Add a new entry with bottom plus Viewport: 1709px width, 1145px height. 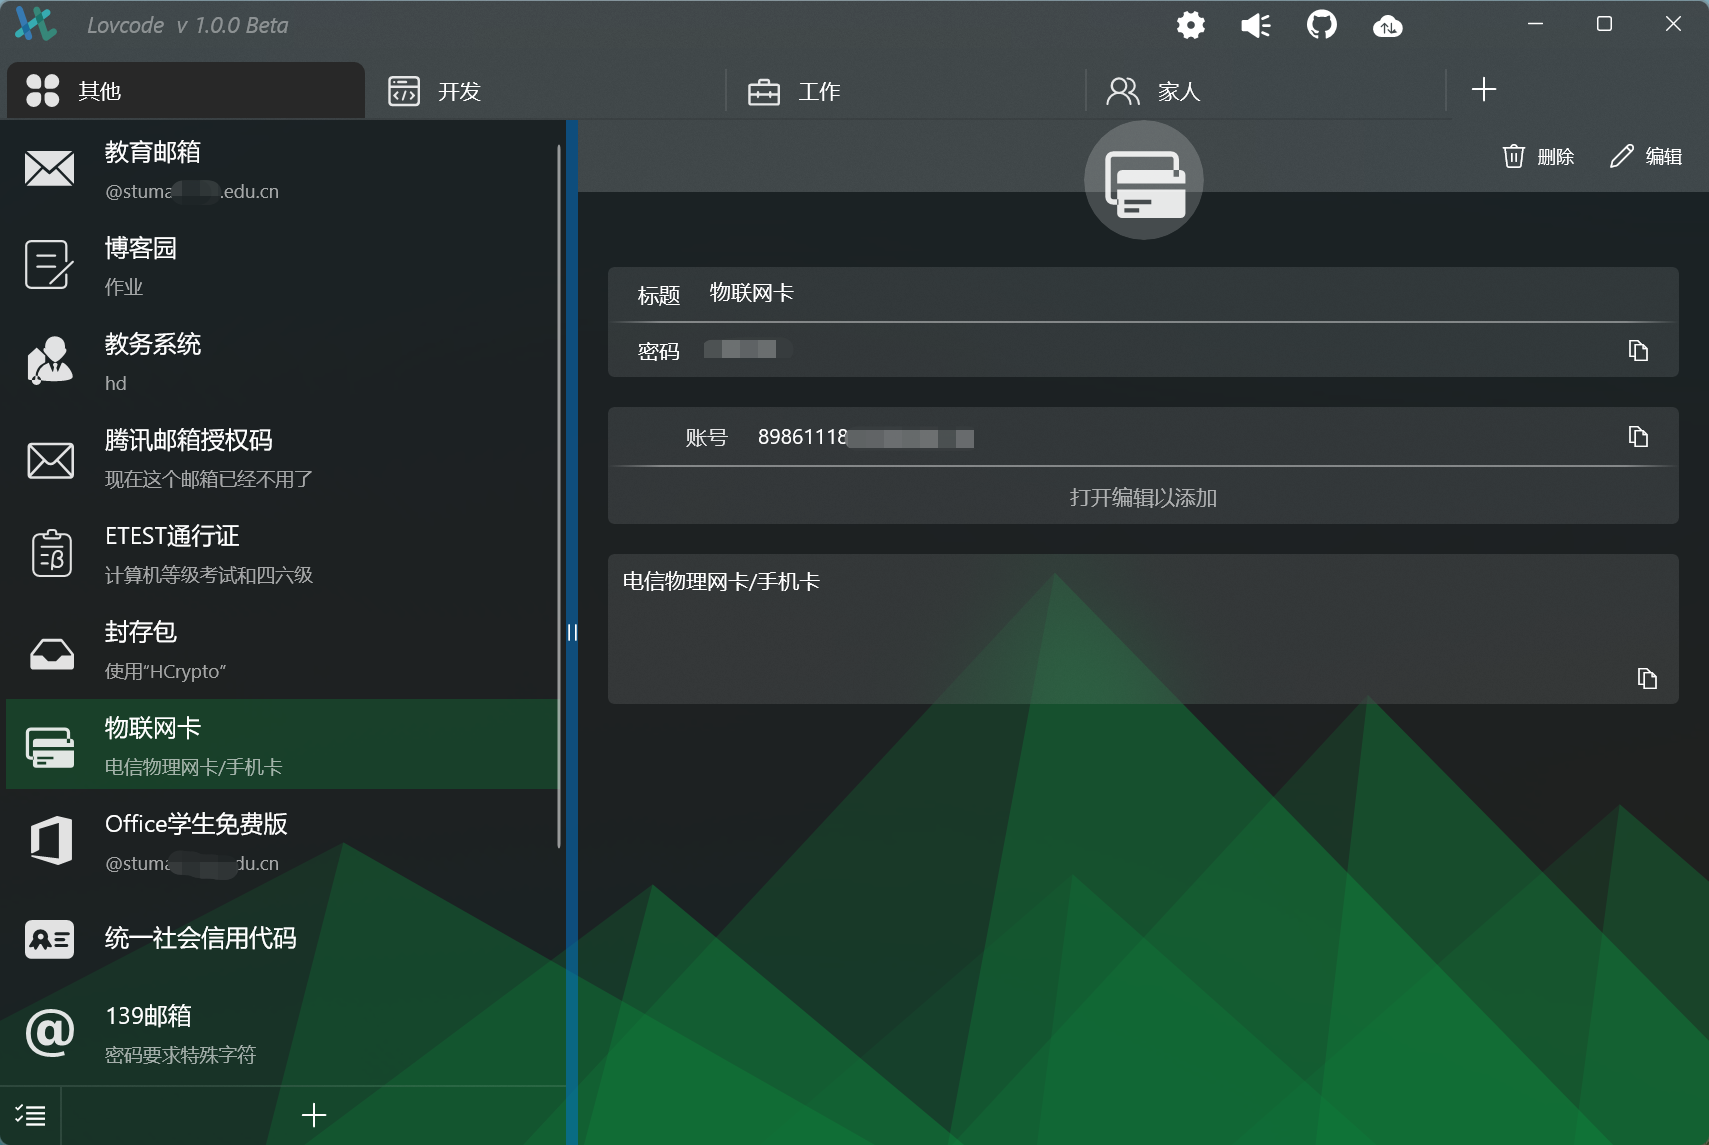314,1115
